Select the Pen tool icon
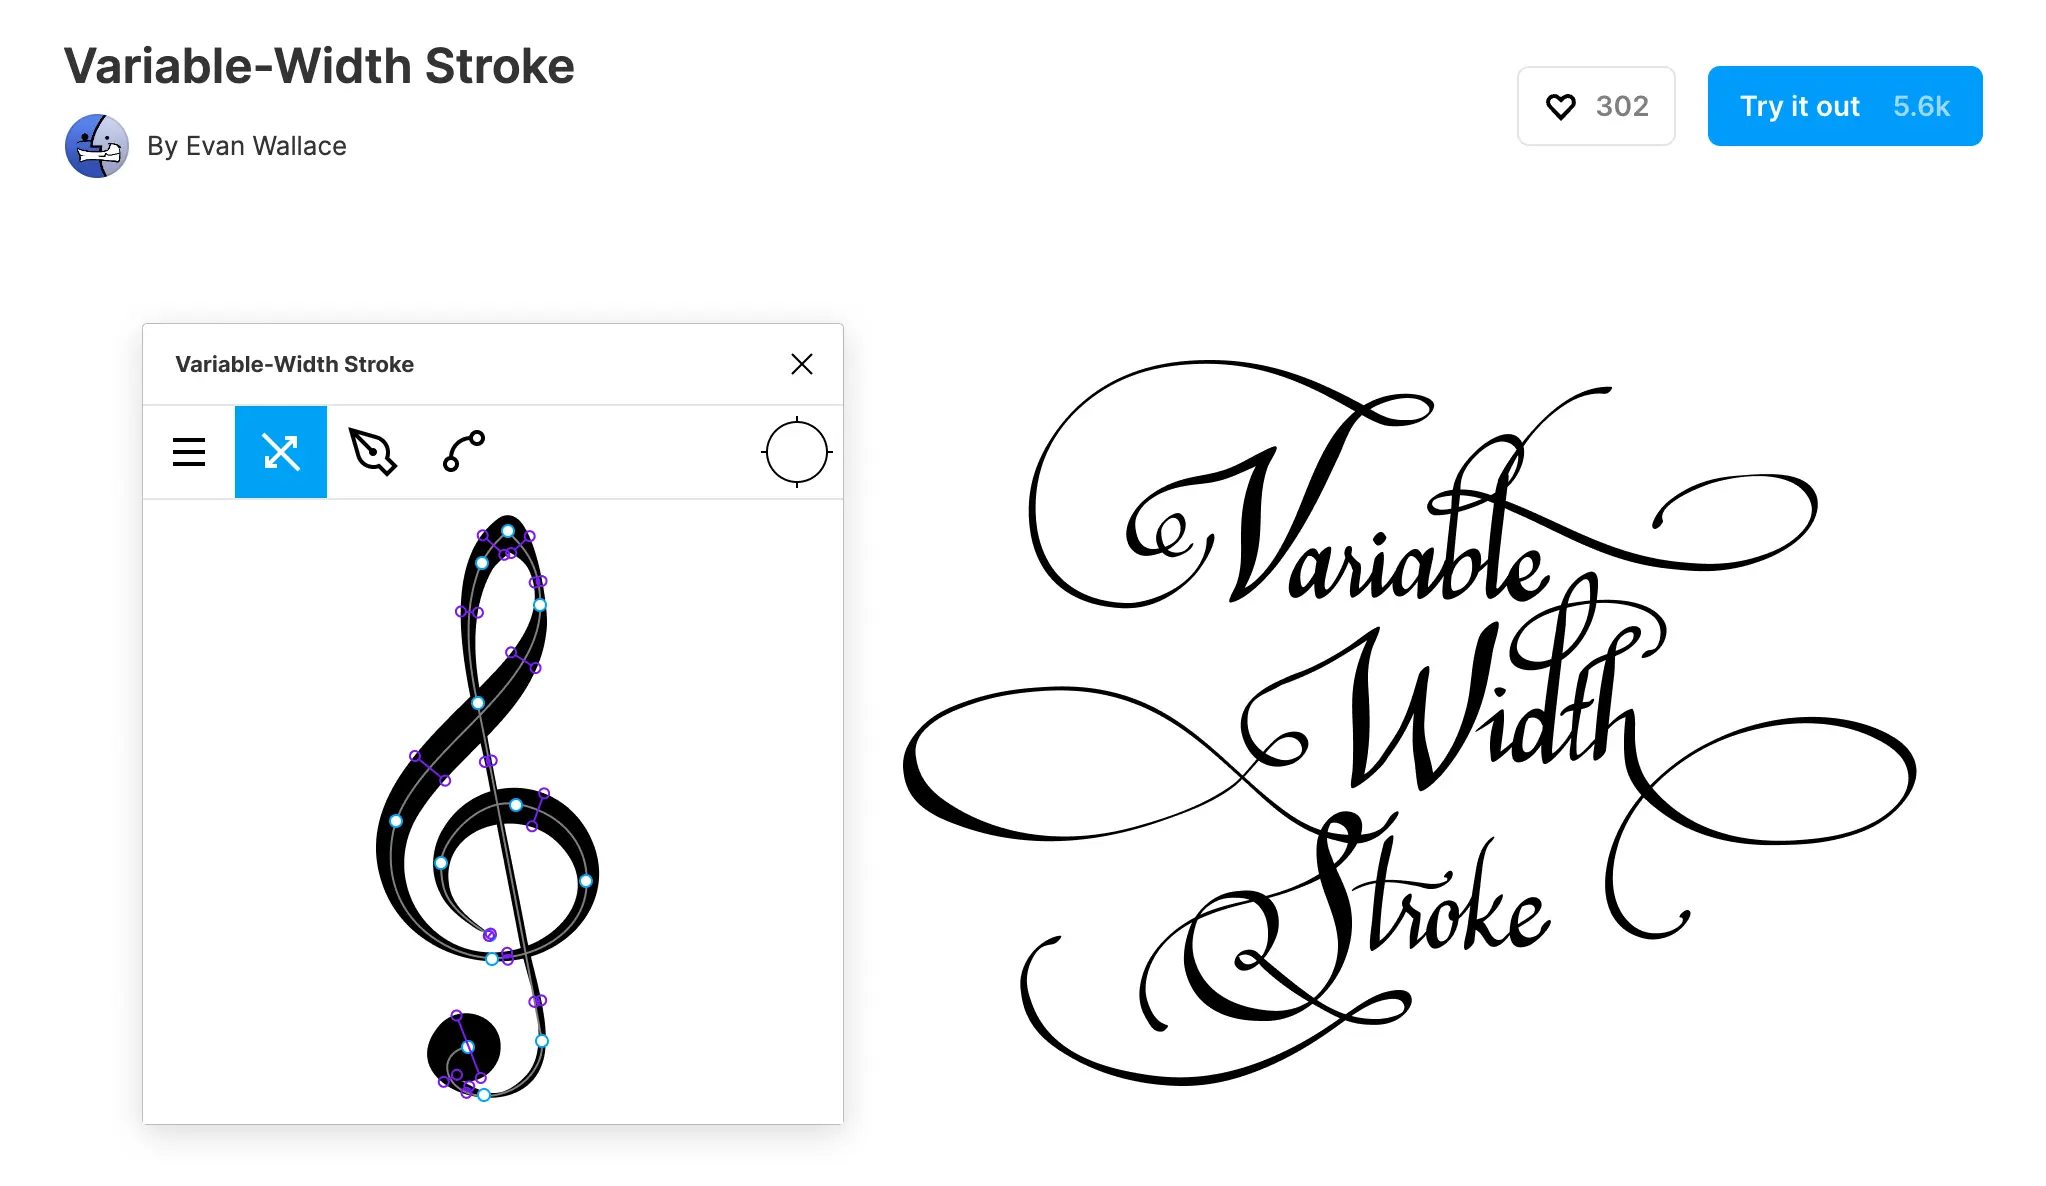 click(x=372, y=452)
